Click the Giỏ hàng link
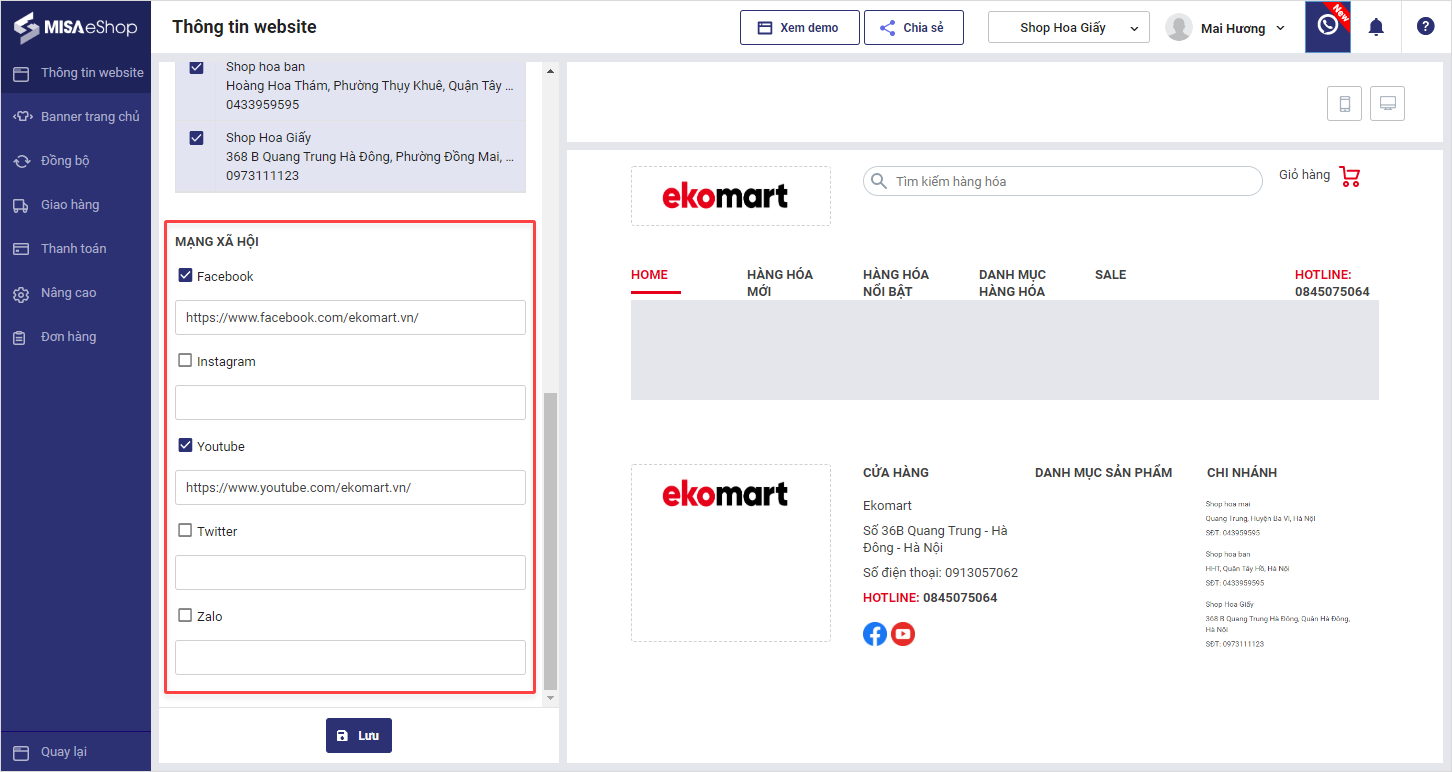The height and width of the screenshot is (772, 1452). (x=1304, y=175)
